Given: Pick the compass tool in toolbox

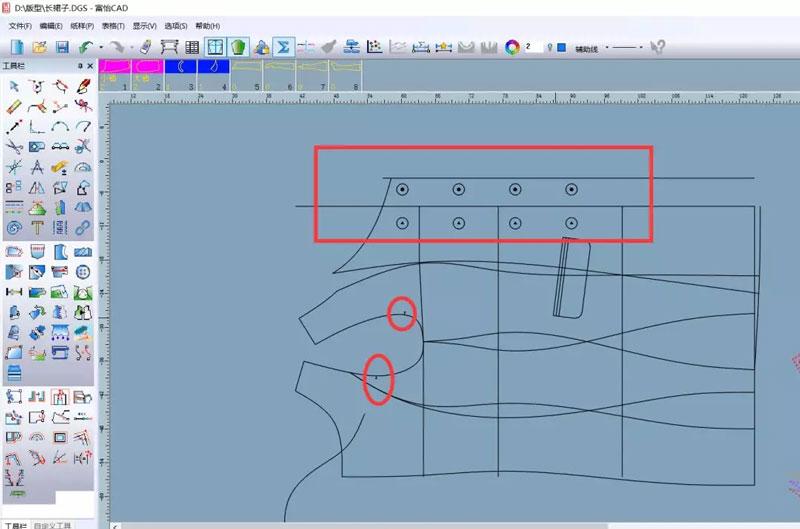Looking at the screenshot, I should point(37,167).
